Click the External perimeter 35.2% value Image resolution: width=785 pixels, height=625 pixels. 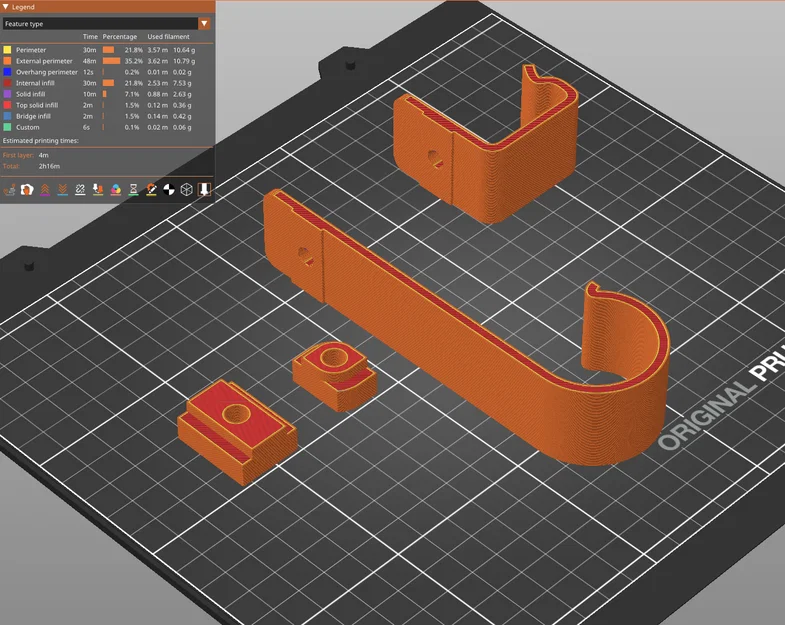(134, 61)
